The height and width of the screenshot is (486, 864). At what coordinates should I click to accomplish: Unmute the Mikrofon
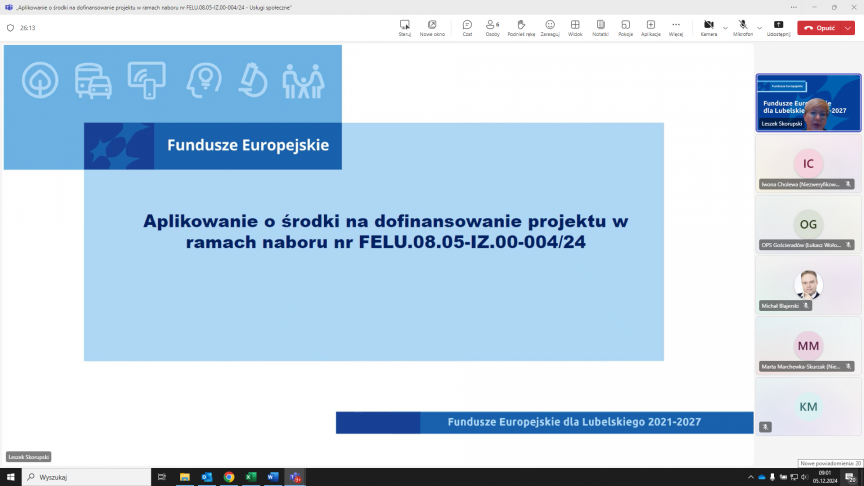pyautogui.click(x=743, y=28)
